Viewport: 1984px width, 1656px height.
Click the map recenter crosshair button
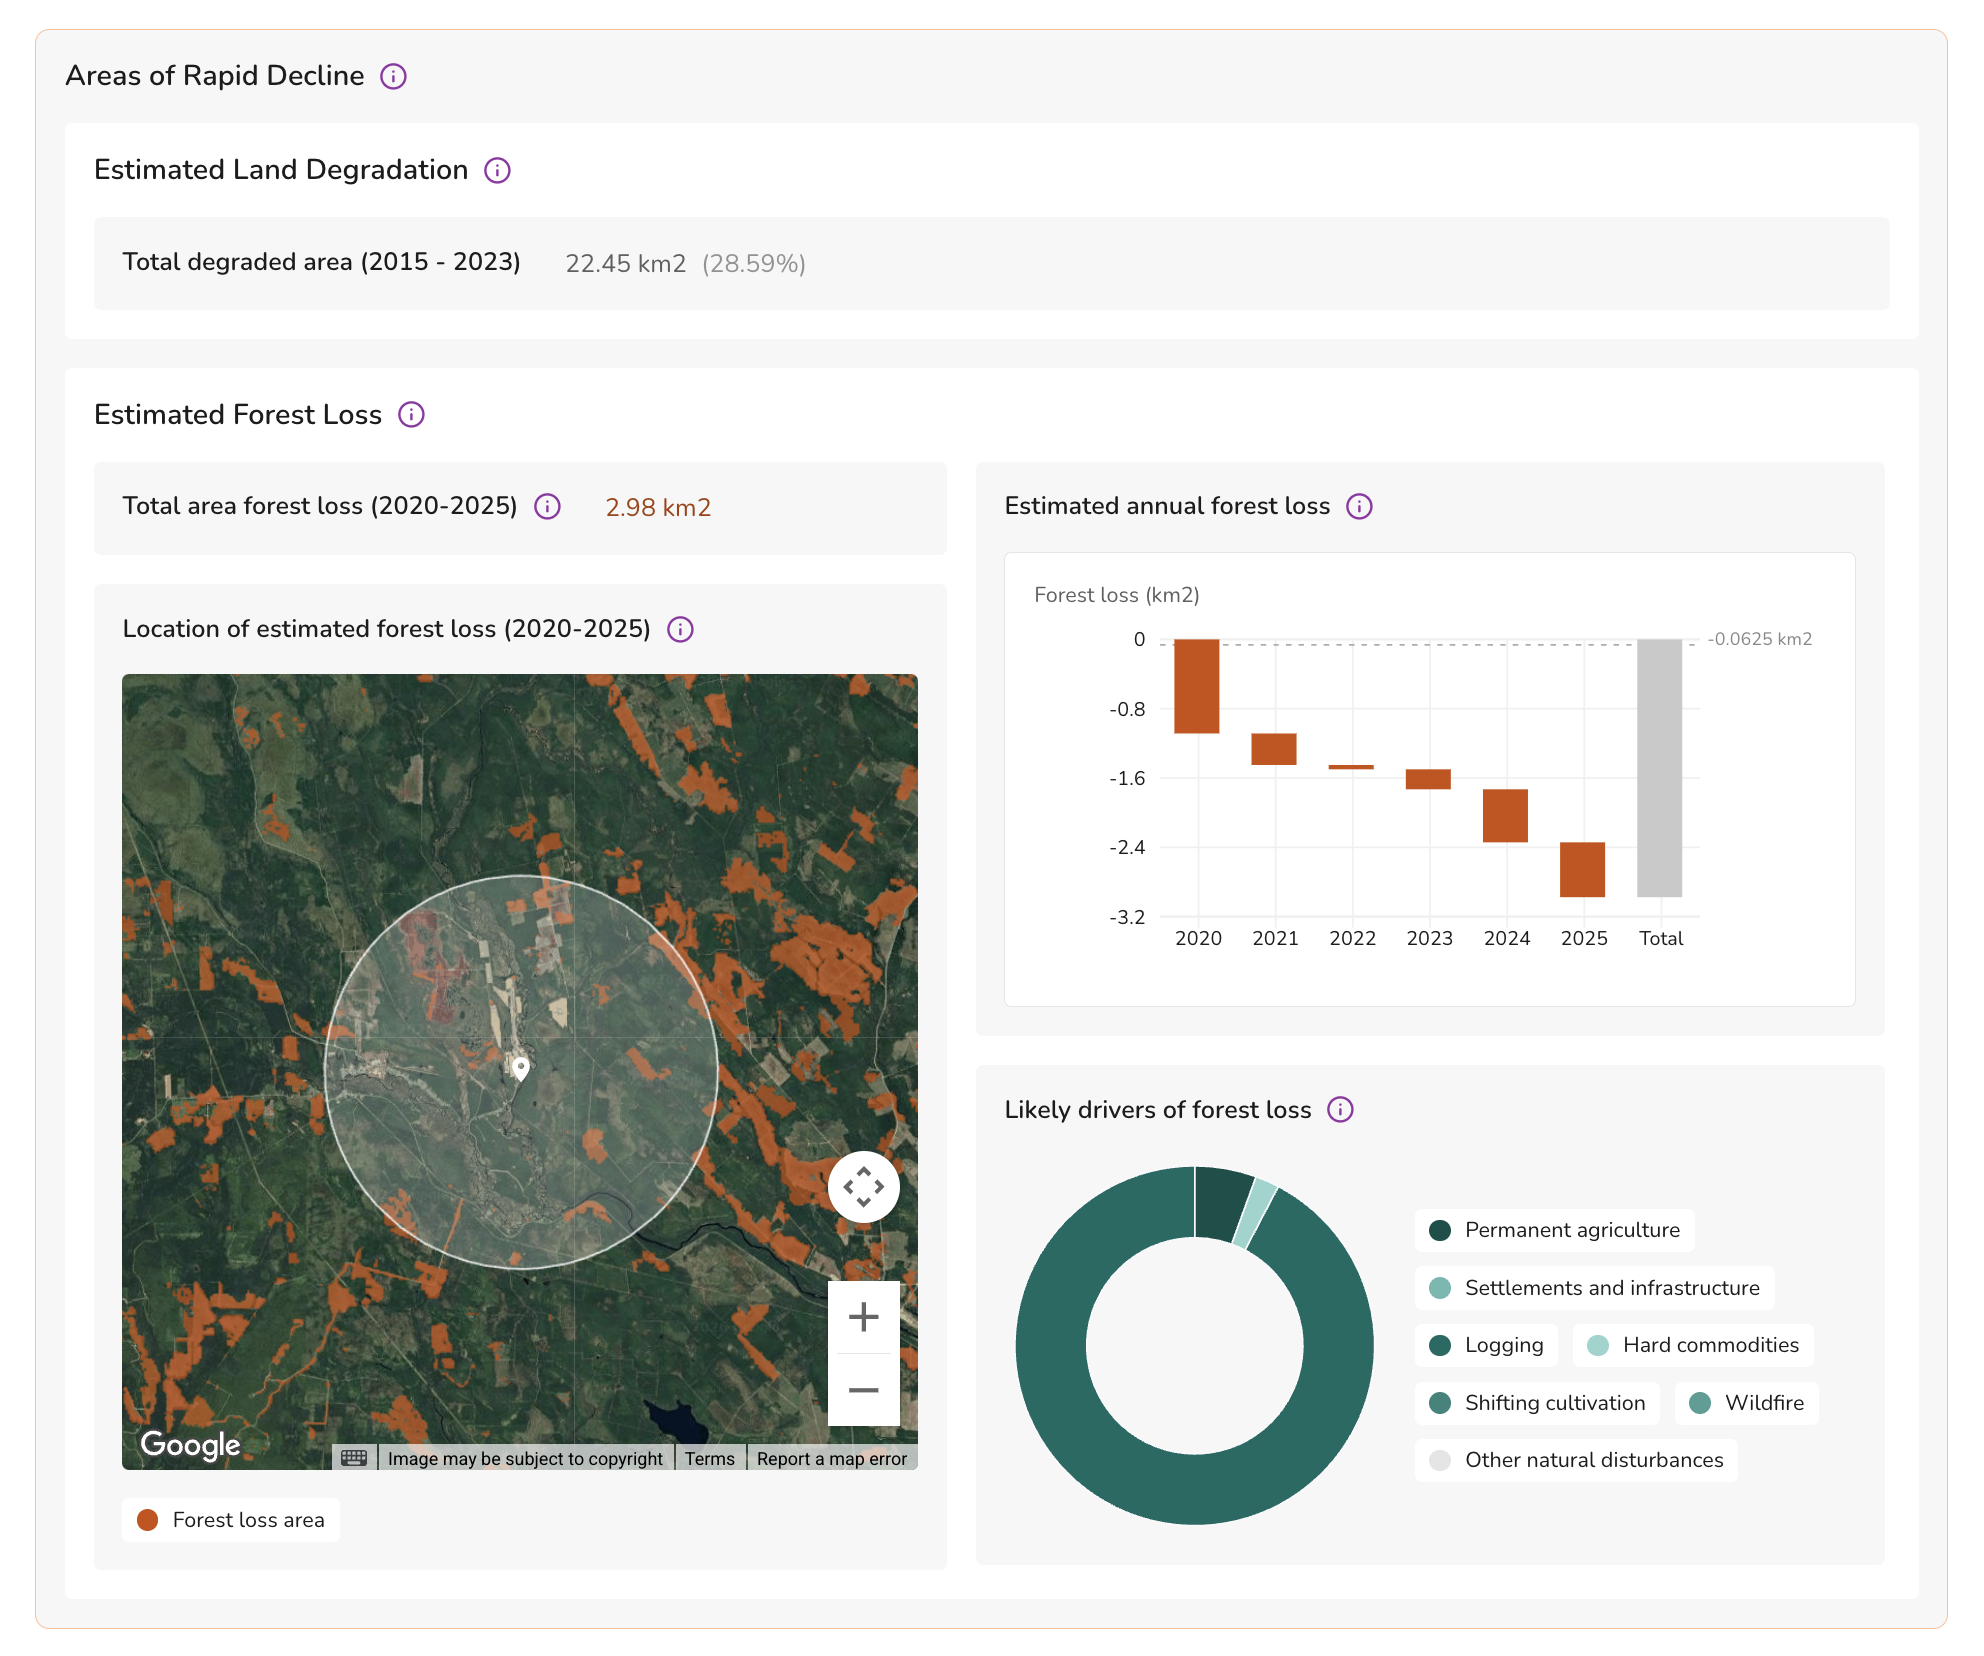863,1187
